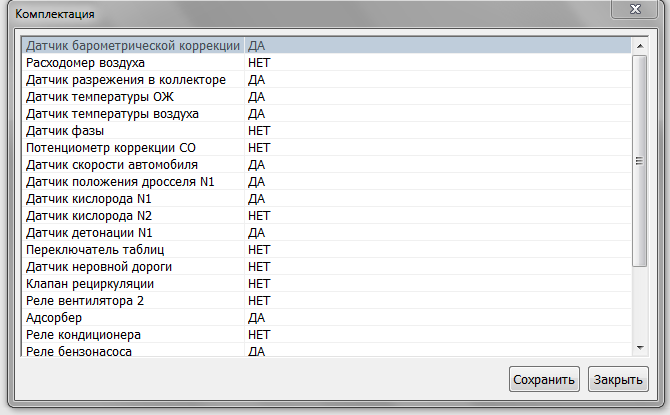Close the Комплектация dialog window
The width and height of the screenshot is (670, 415).
(636, 9)
